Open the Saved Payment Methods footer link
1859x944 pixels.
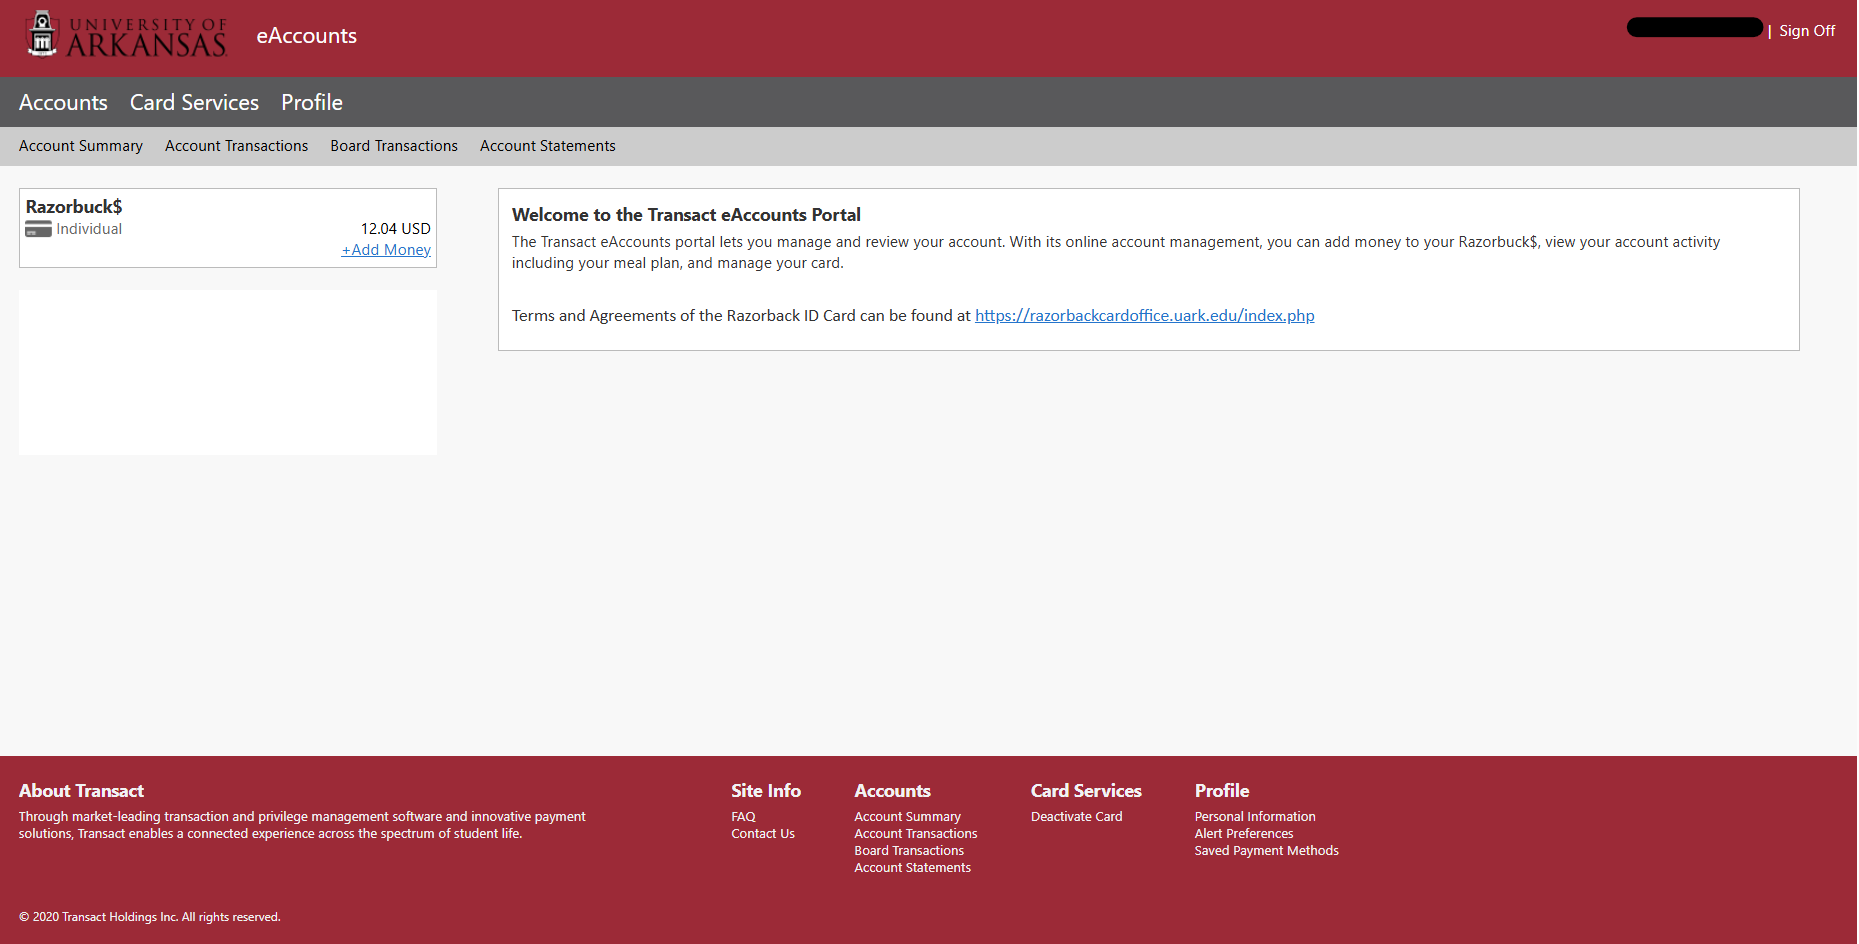pos(1267,851)
